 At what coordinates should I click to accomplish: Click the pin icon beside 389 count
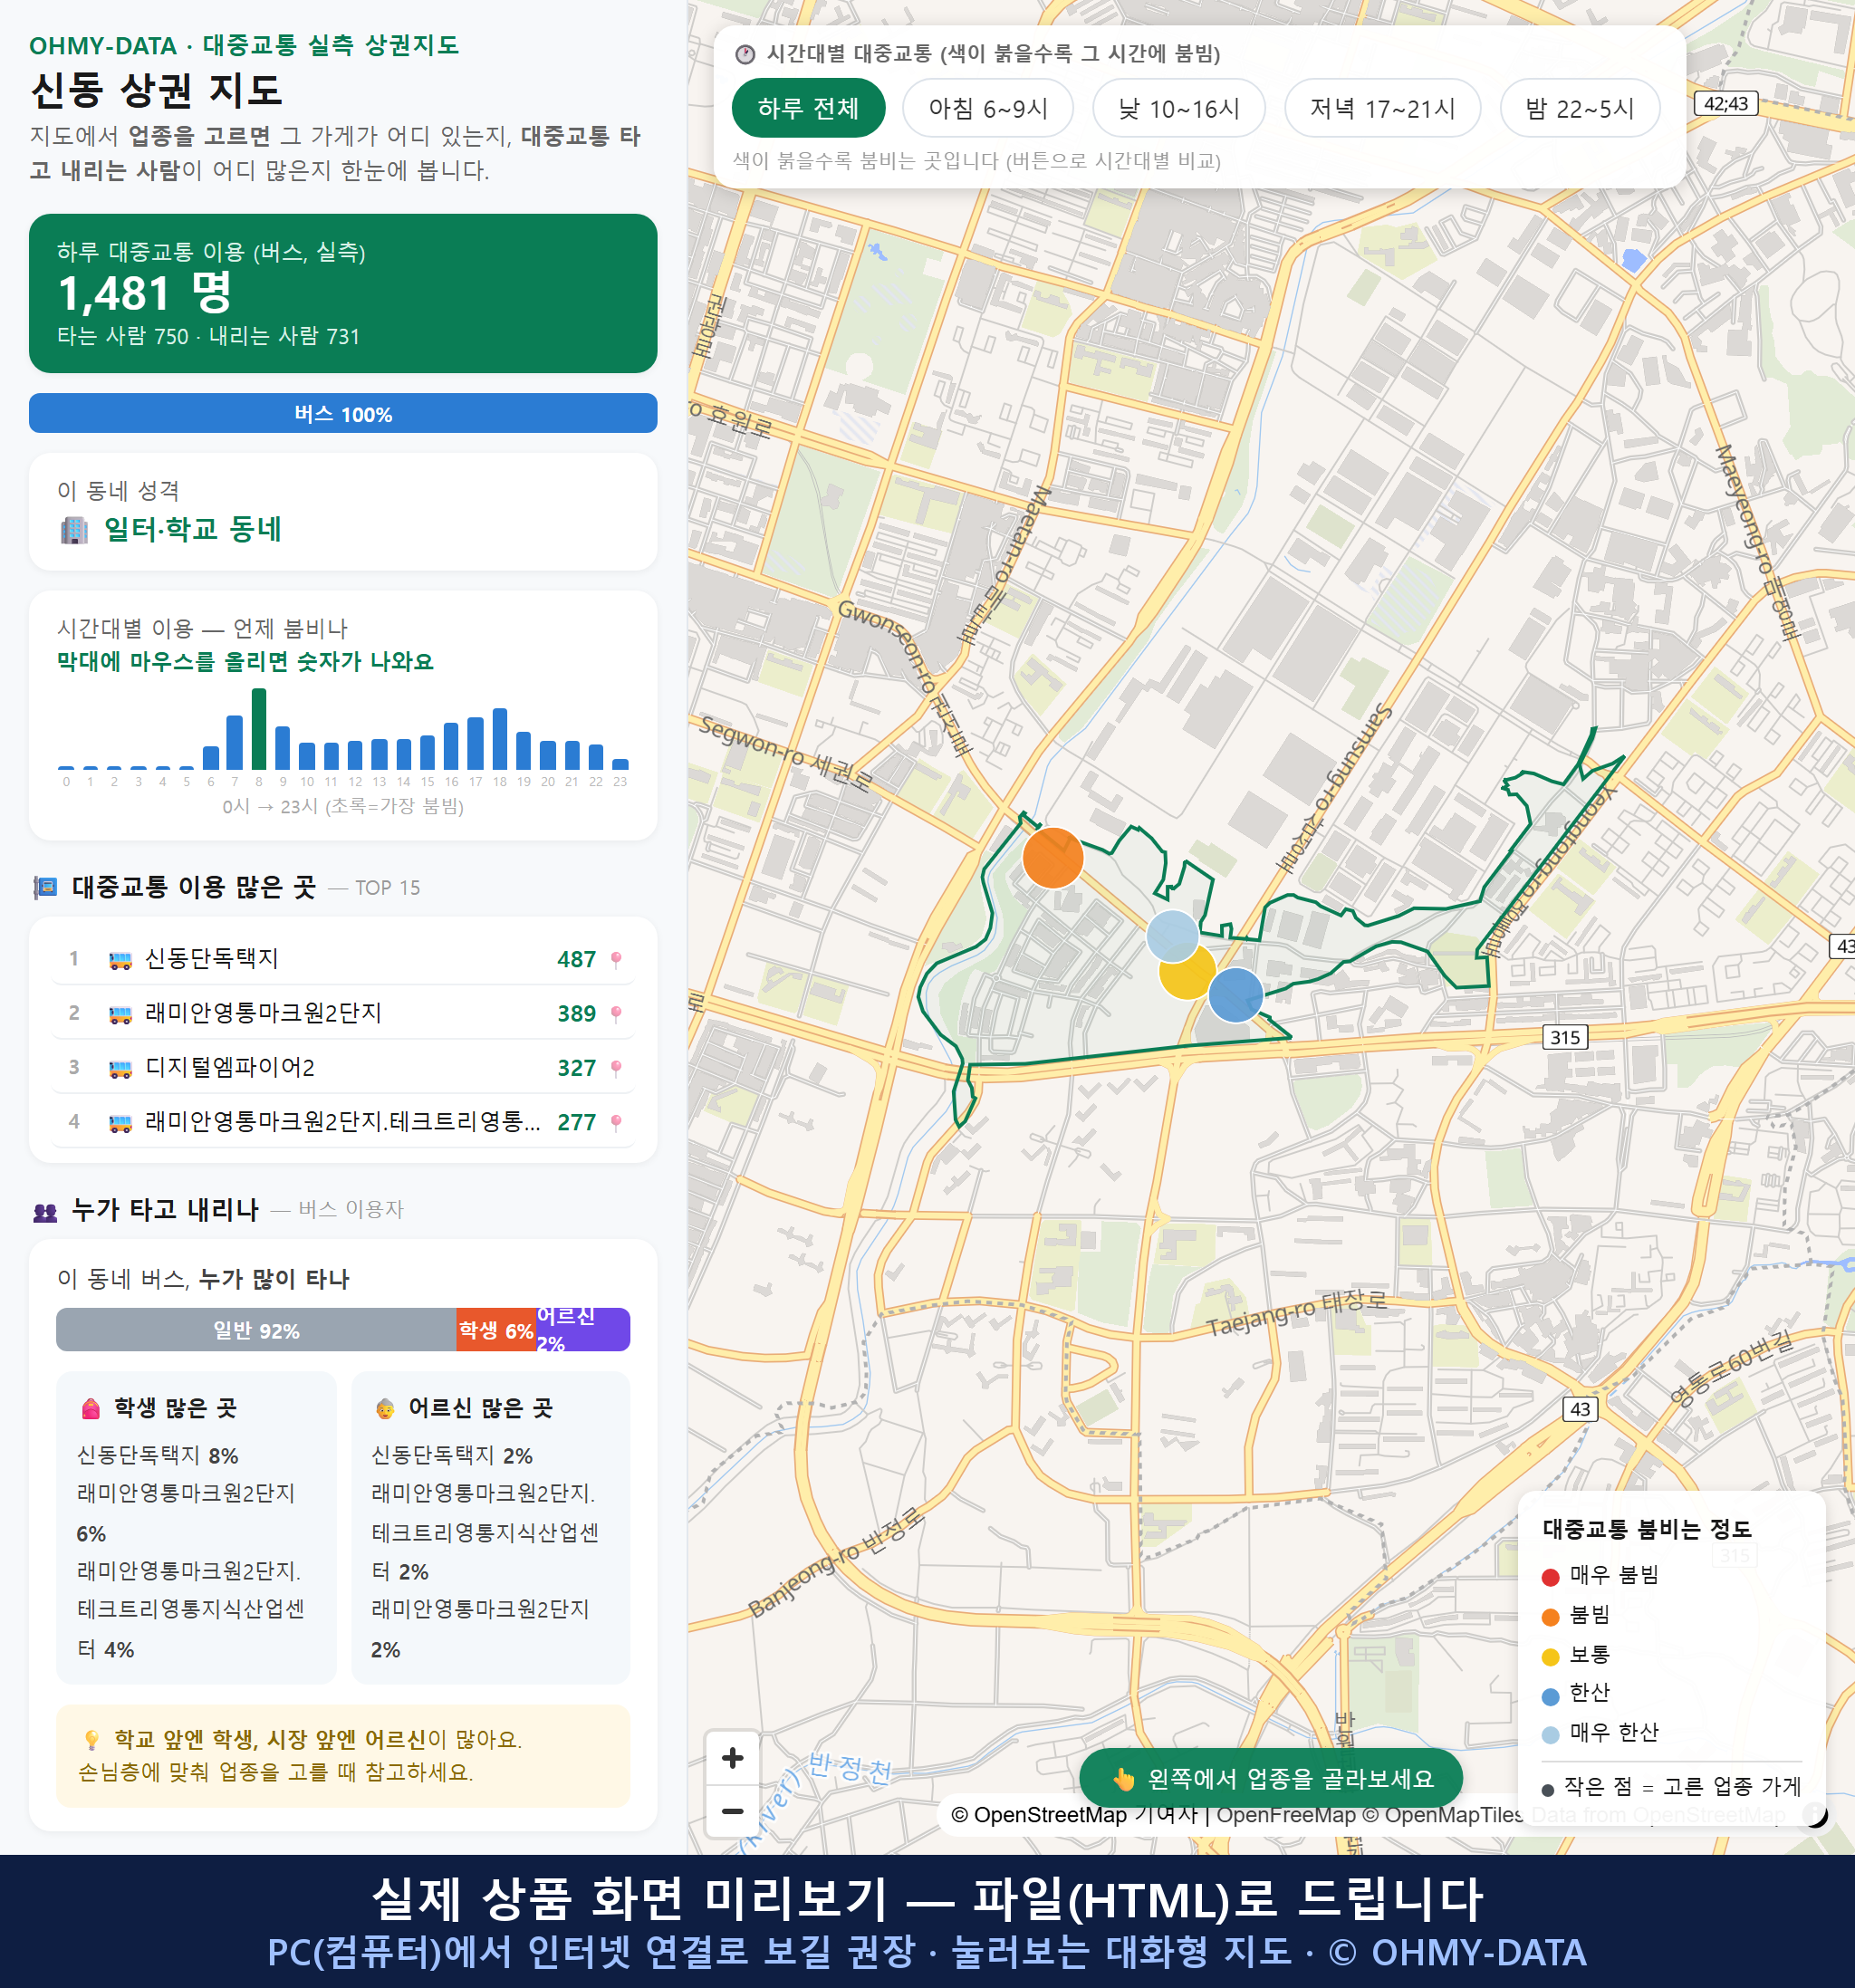click(616, 1013)
